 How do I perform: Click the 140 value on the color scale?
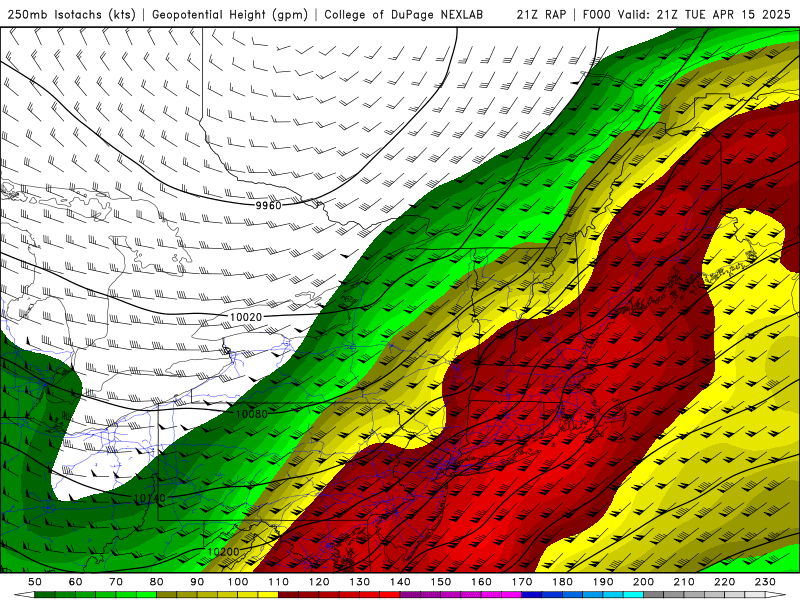pos(400,582)
